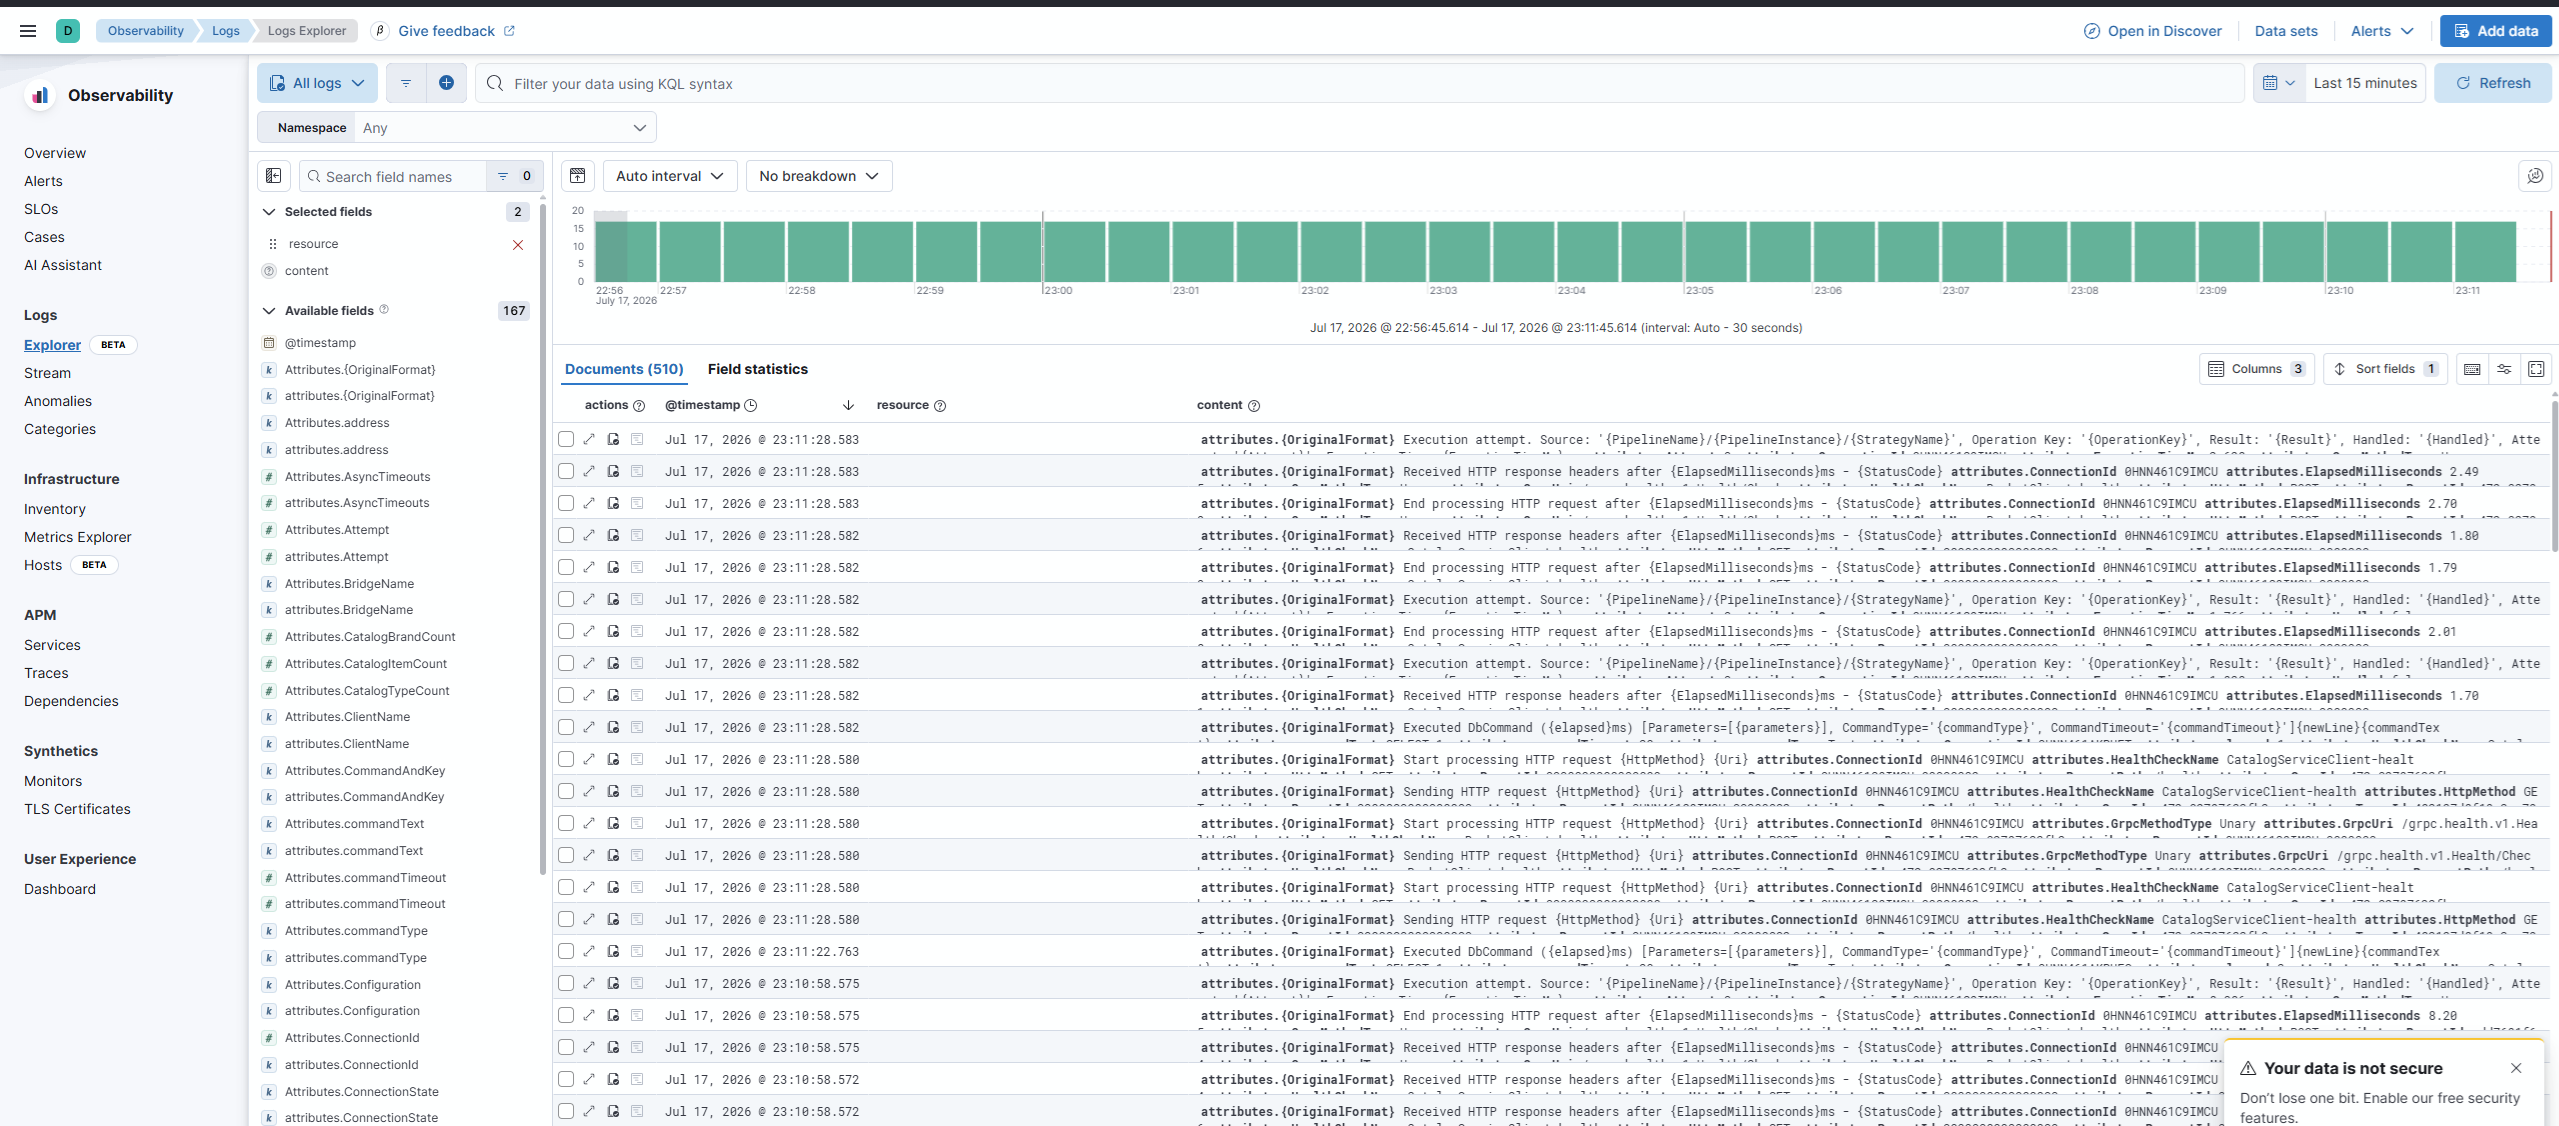Screen dimensions: 2559x1126
Task: Enter fullscreen mode for the data grid
Action: [x=2536, y=369]
